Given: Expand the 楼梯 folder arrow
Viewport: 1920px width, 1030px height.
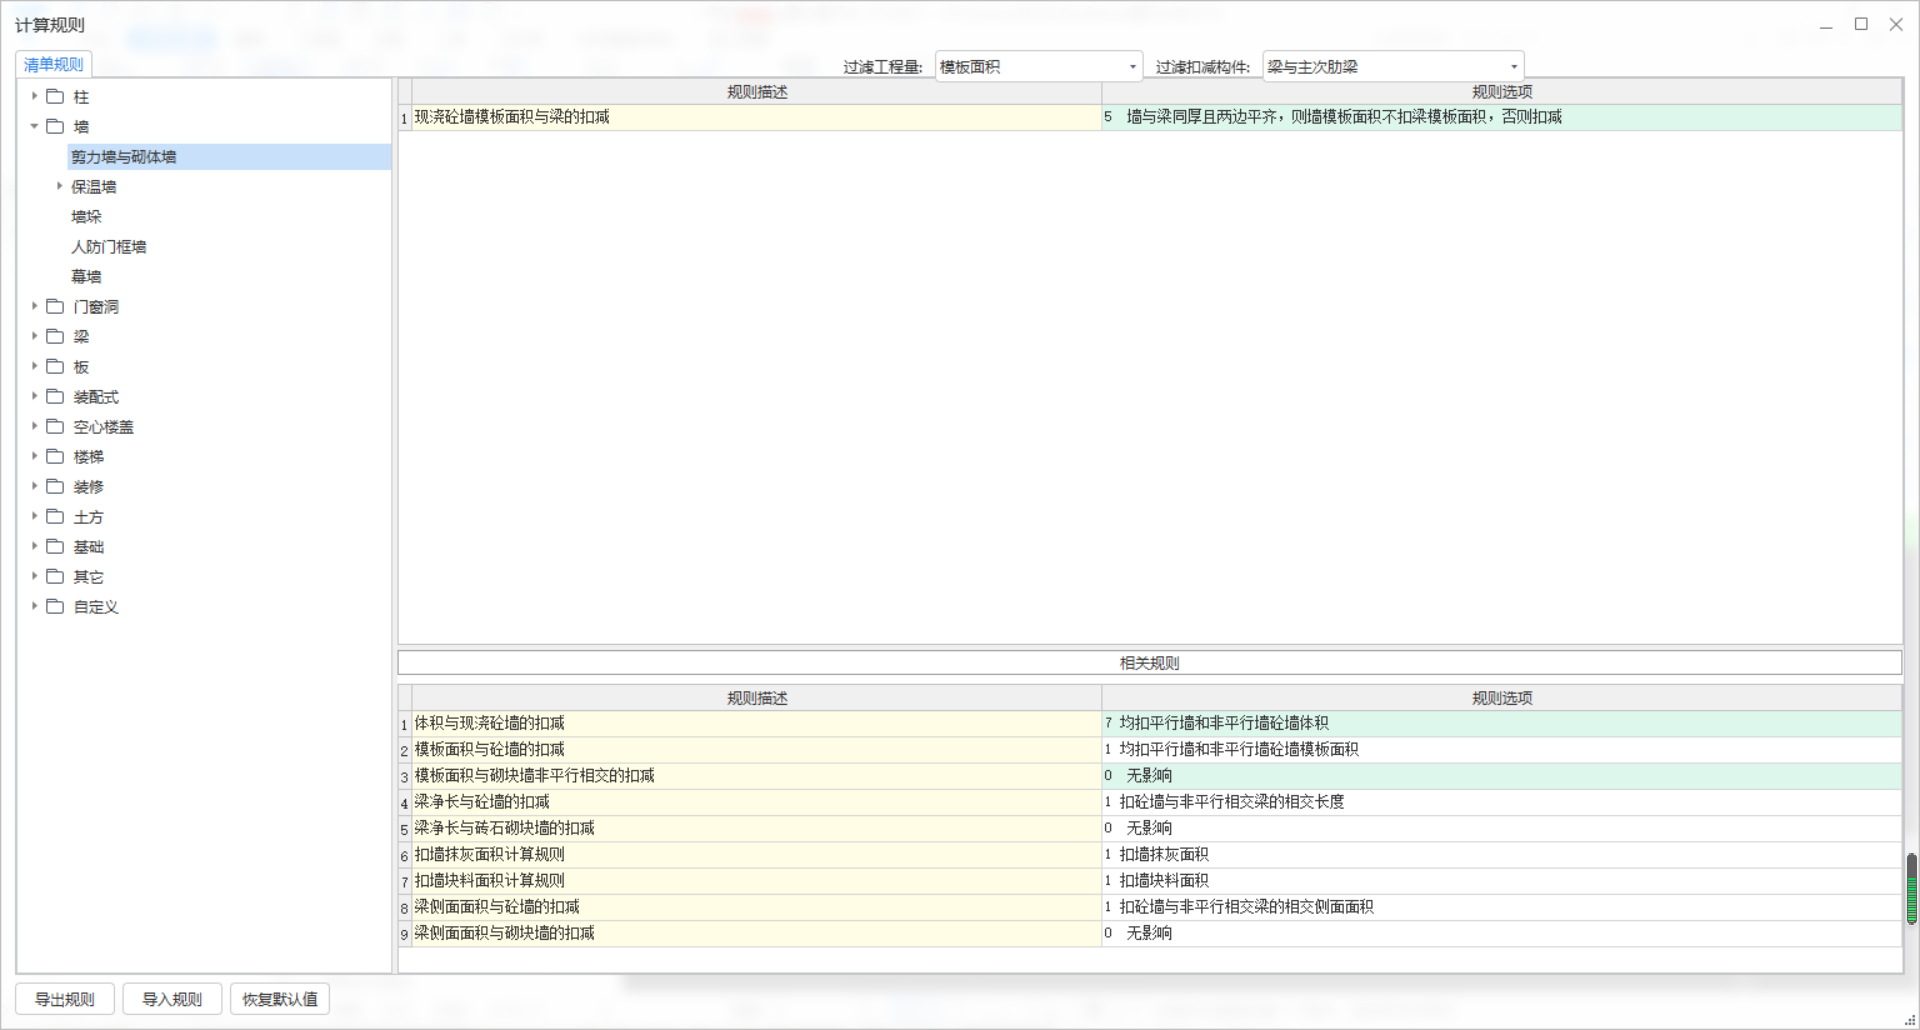Looking at the screenshot, I should (x=34, y=456).
